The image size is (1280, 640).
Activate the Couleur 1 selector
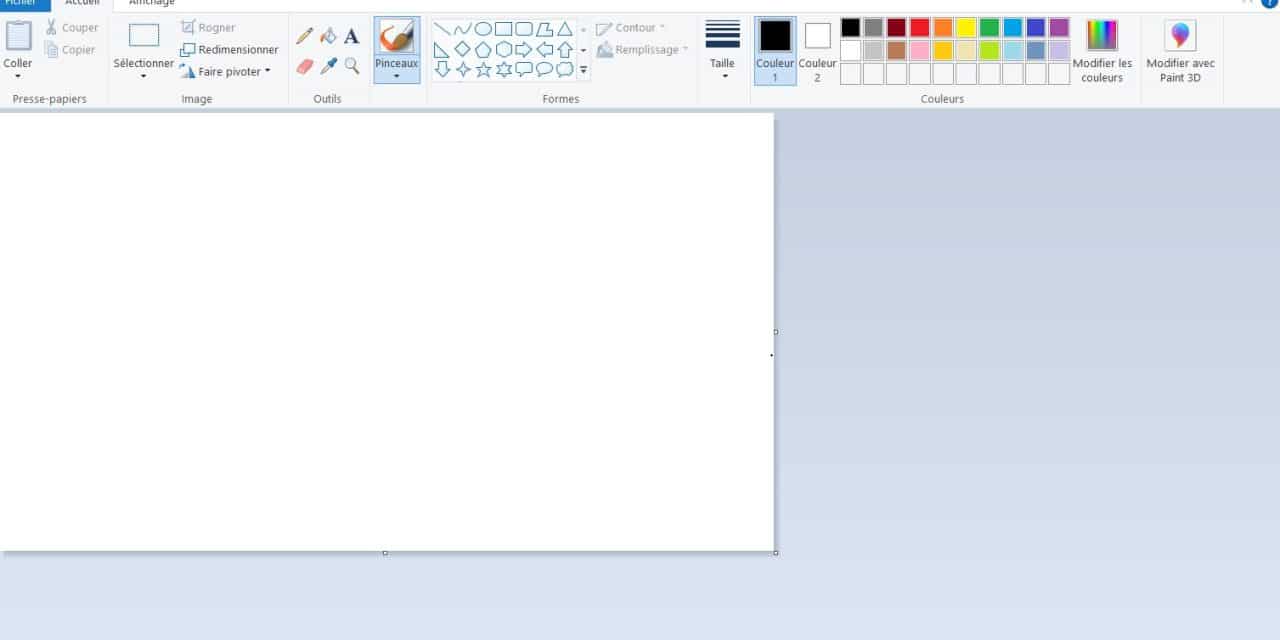(x=775, y=50)
